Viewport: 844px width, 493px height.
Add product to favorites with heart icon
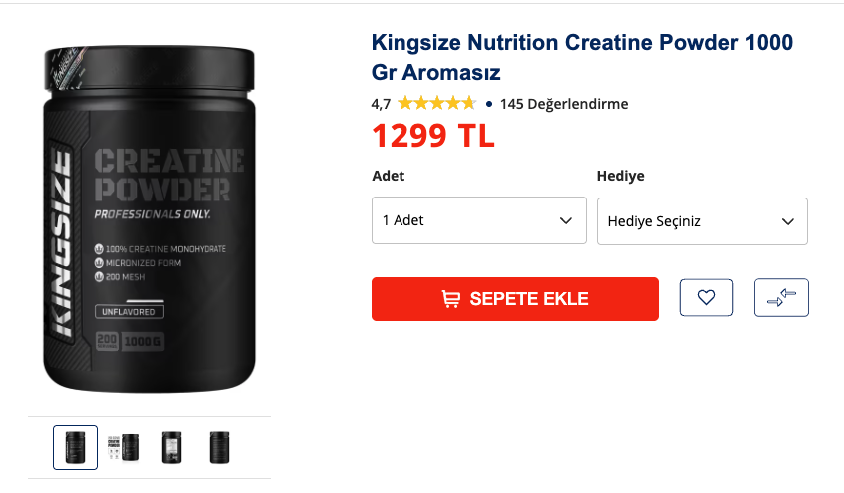[706, 297]
